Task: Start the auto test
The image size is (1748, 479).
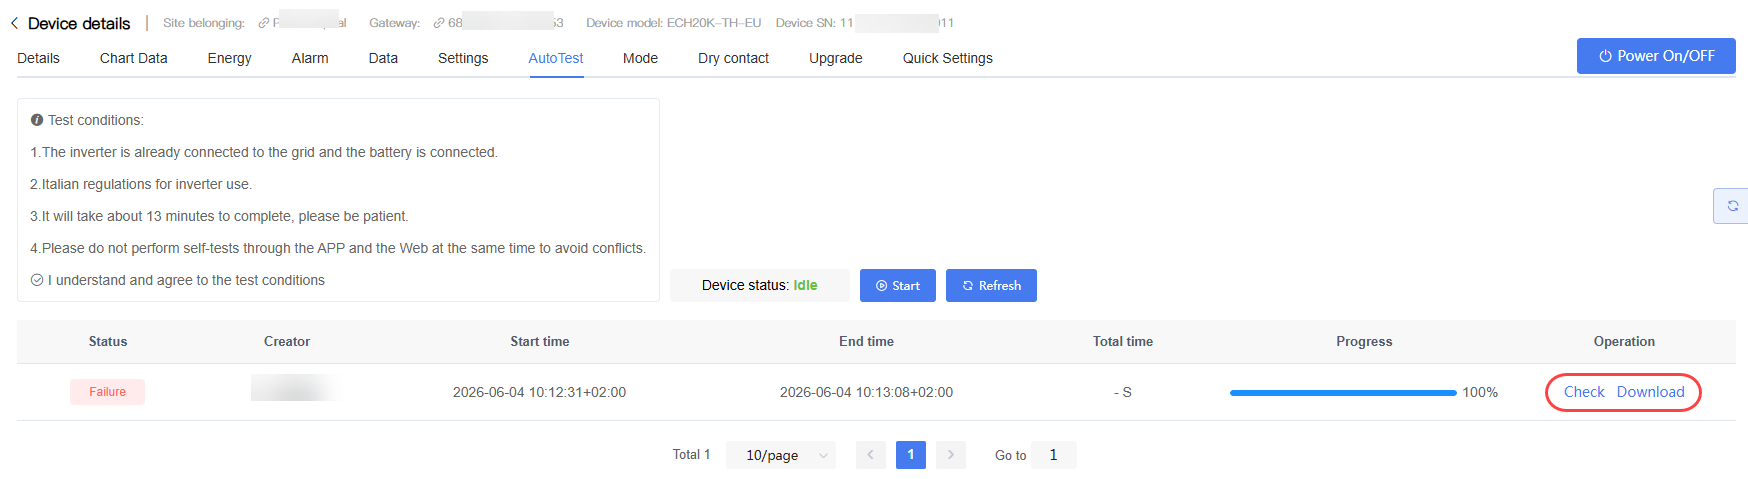Action: 897,286
